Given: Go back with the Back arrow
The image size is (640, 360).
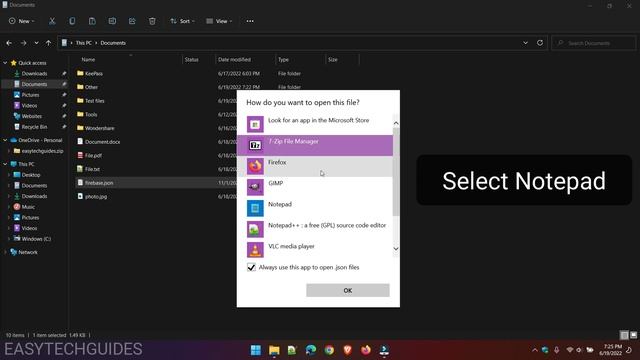Looking at the screenshot, I should coord(9,43).
